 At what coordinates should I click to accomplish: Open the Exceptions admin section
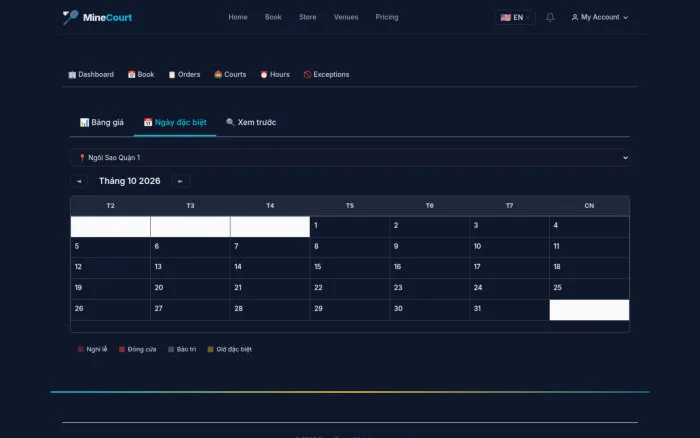(x=326, y=75)
